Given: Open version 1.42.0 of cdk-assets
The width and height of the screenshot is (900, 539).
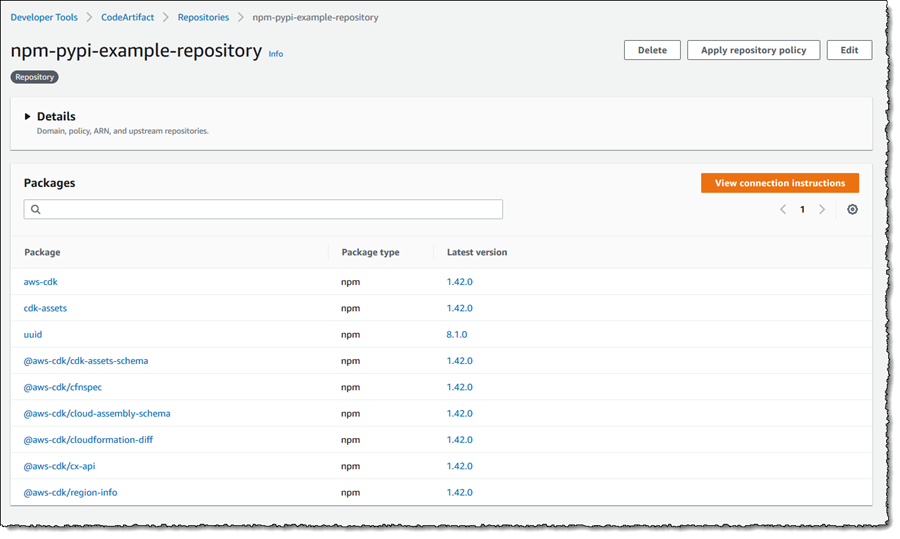Looking at the screenshot, I should pyautogui.click(x=459, y=308).
